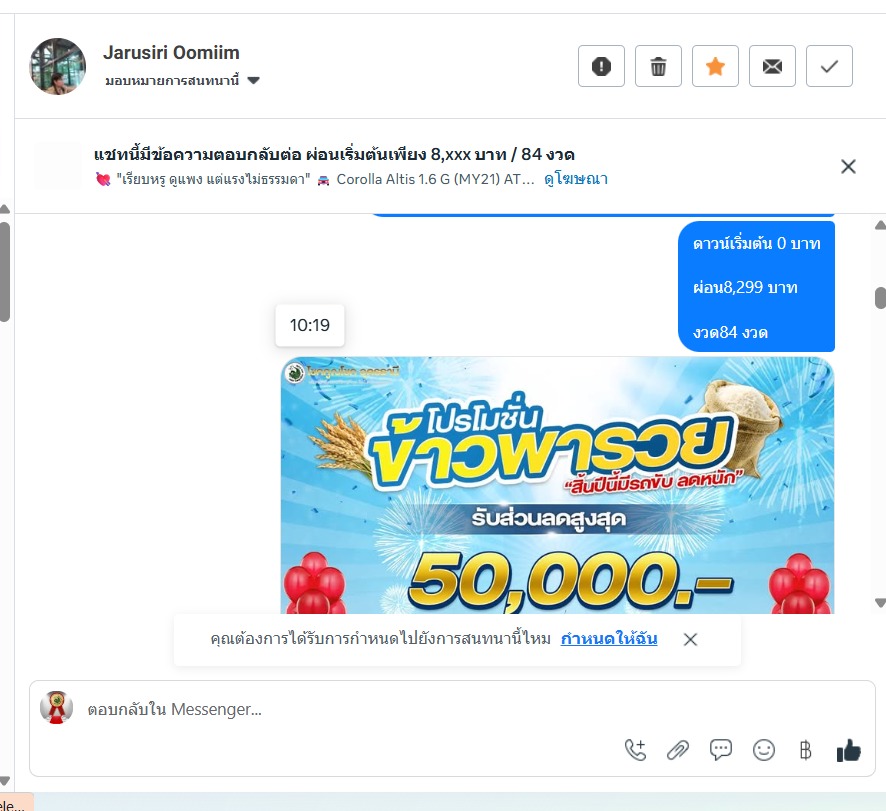The width and height of the screenshot is (886, 811).
Task: Toggle the orange star follow-up flag
Action: [715, 66]
